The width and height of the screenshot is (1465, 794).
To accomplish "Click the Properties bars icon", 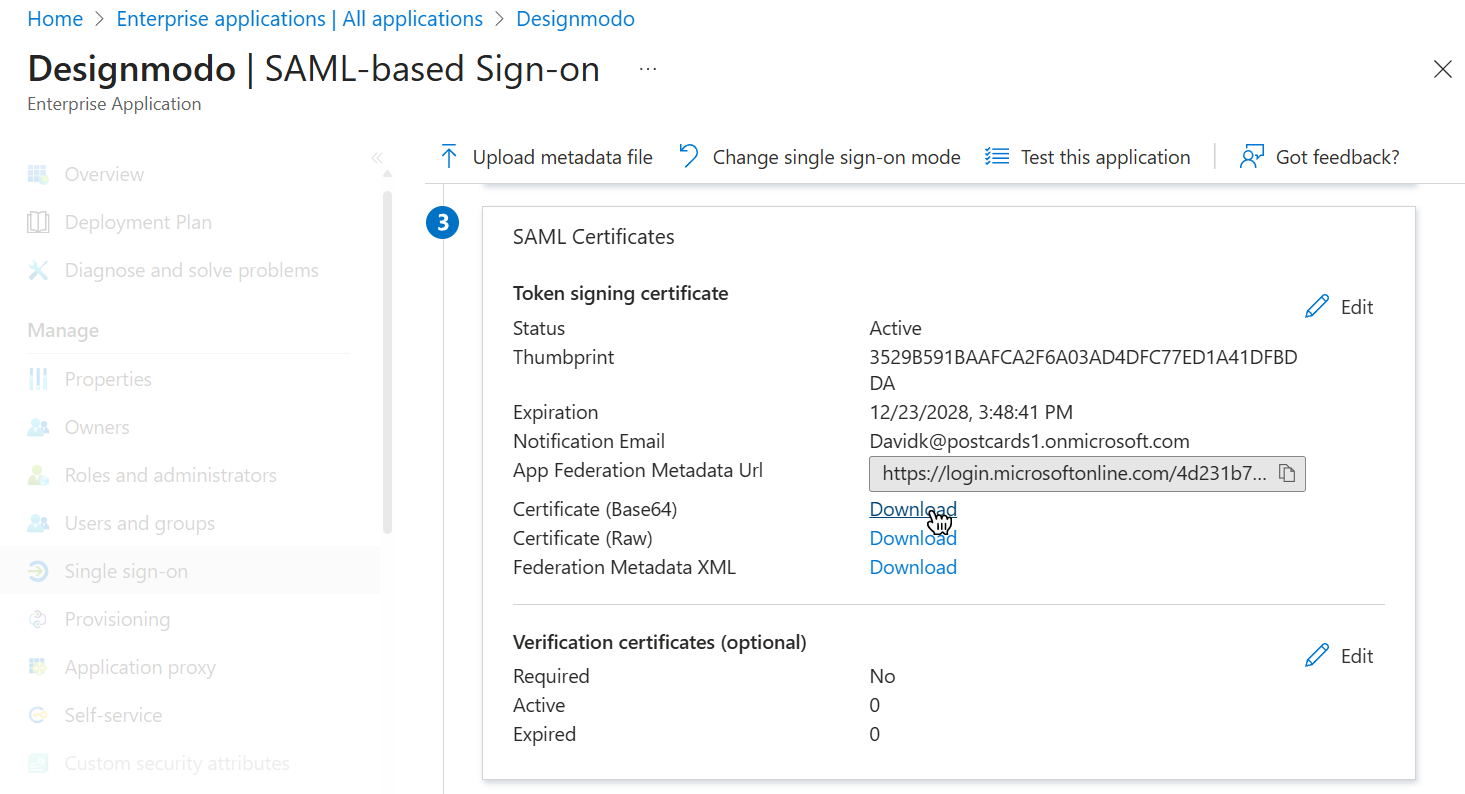I will click(38, 379).
